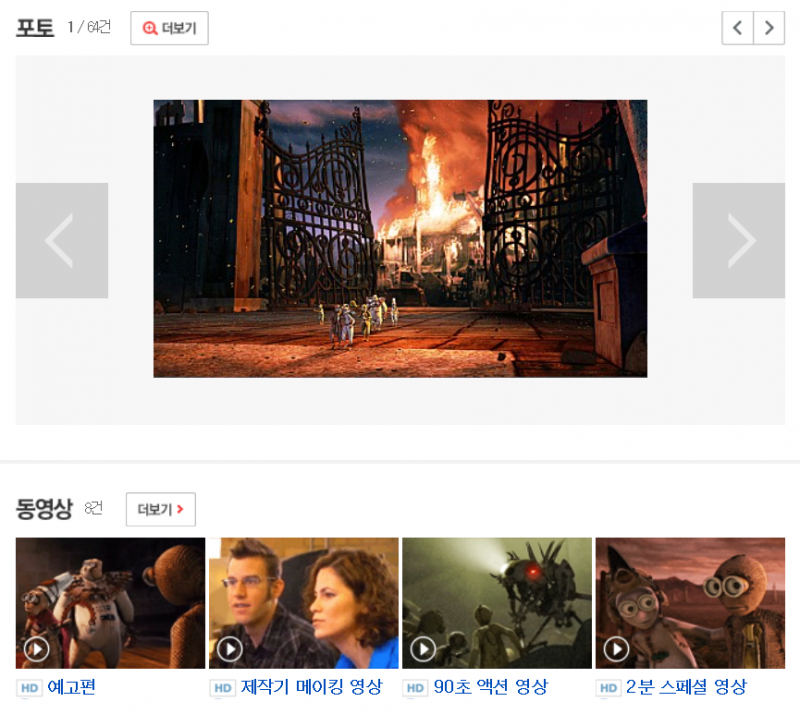
Task: Open the 2분 스페셜 영상 link
Action: pos(686,687)
